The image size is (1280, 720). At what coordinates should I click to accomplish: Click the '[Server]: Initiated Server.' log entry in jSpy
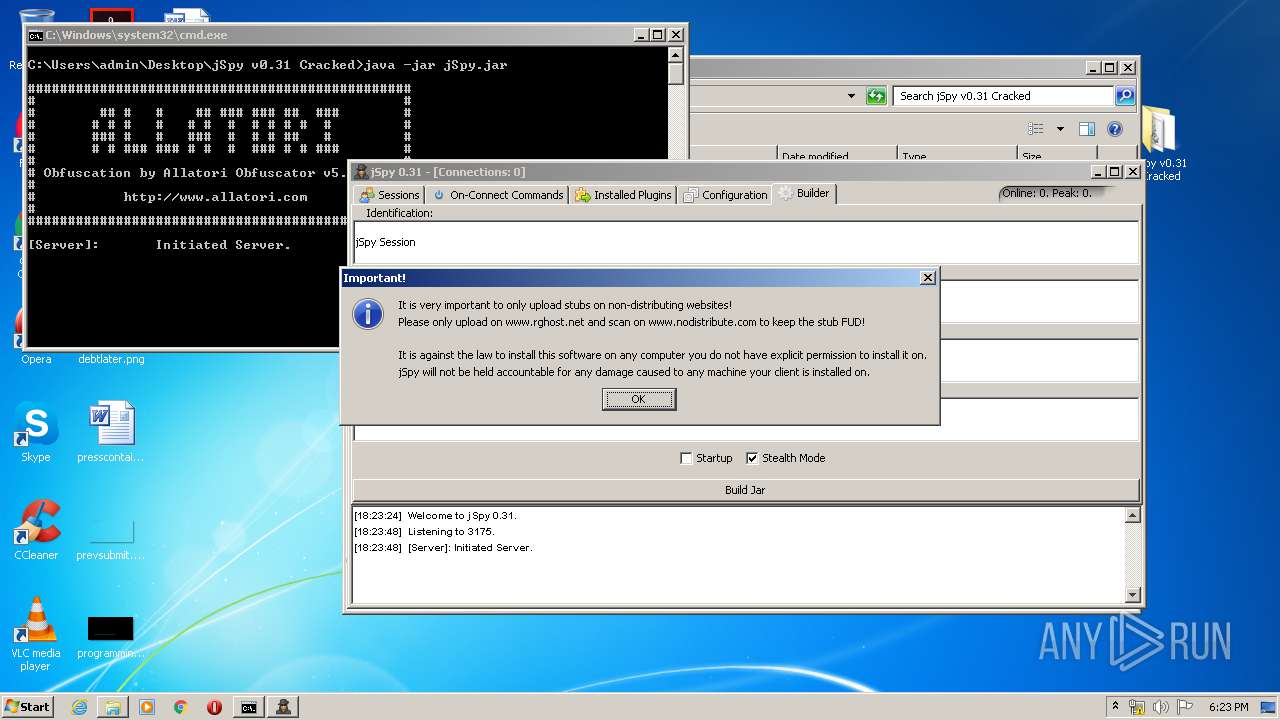470,548
